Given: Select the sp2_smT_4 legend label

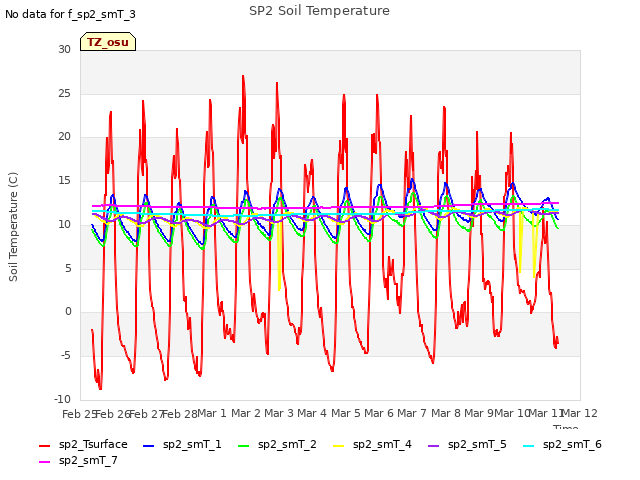Looking at the screenshot, I should point(382,444).
